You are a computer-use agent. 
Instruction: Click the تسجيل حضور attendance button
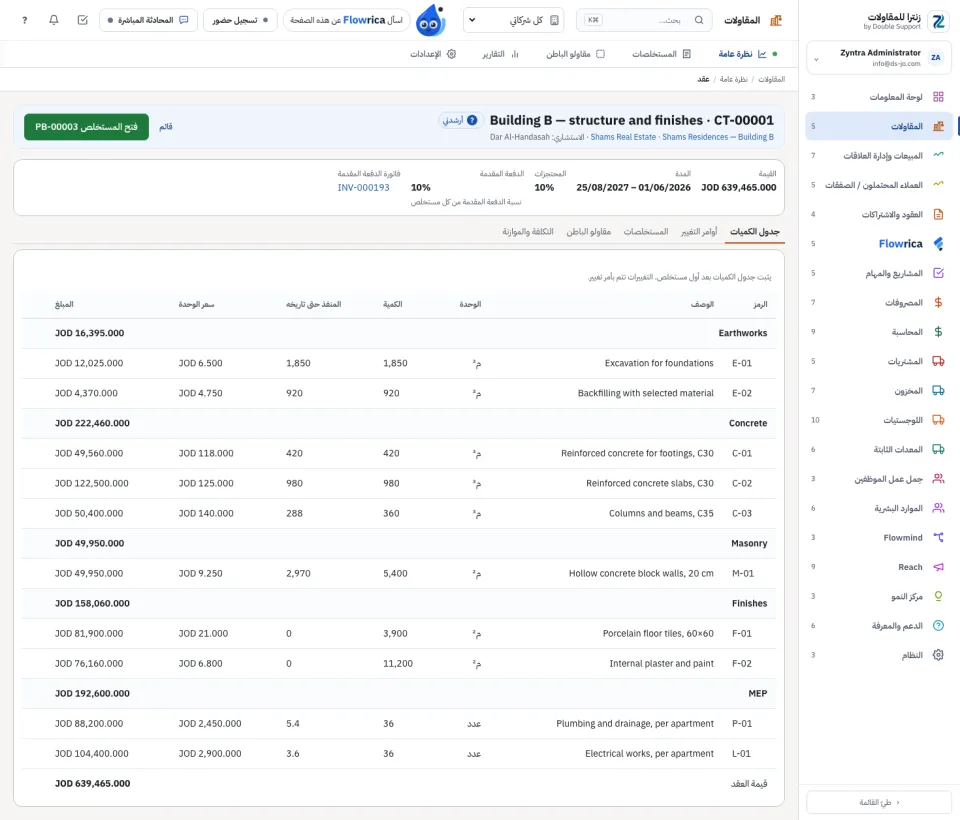(x=240, y=20)
